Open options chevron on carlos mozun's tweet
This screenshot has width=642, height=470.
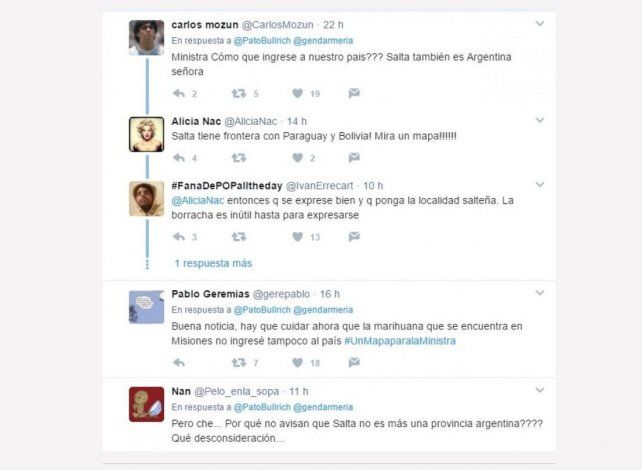[x=540, y=24]
